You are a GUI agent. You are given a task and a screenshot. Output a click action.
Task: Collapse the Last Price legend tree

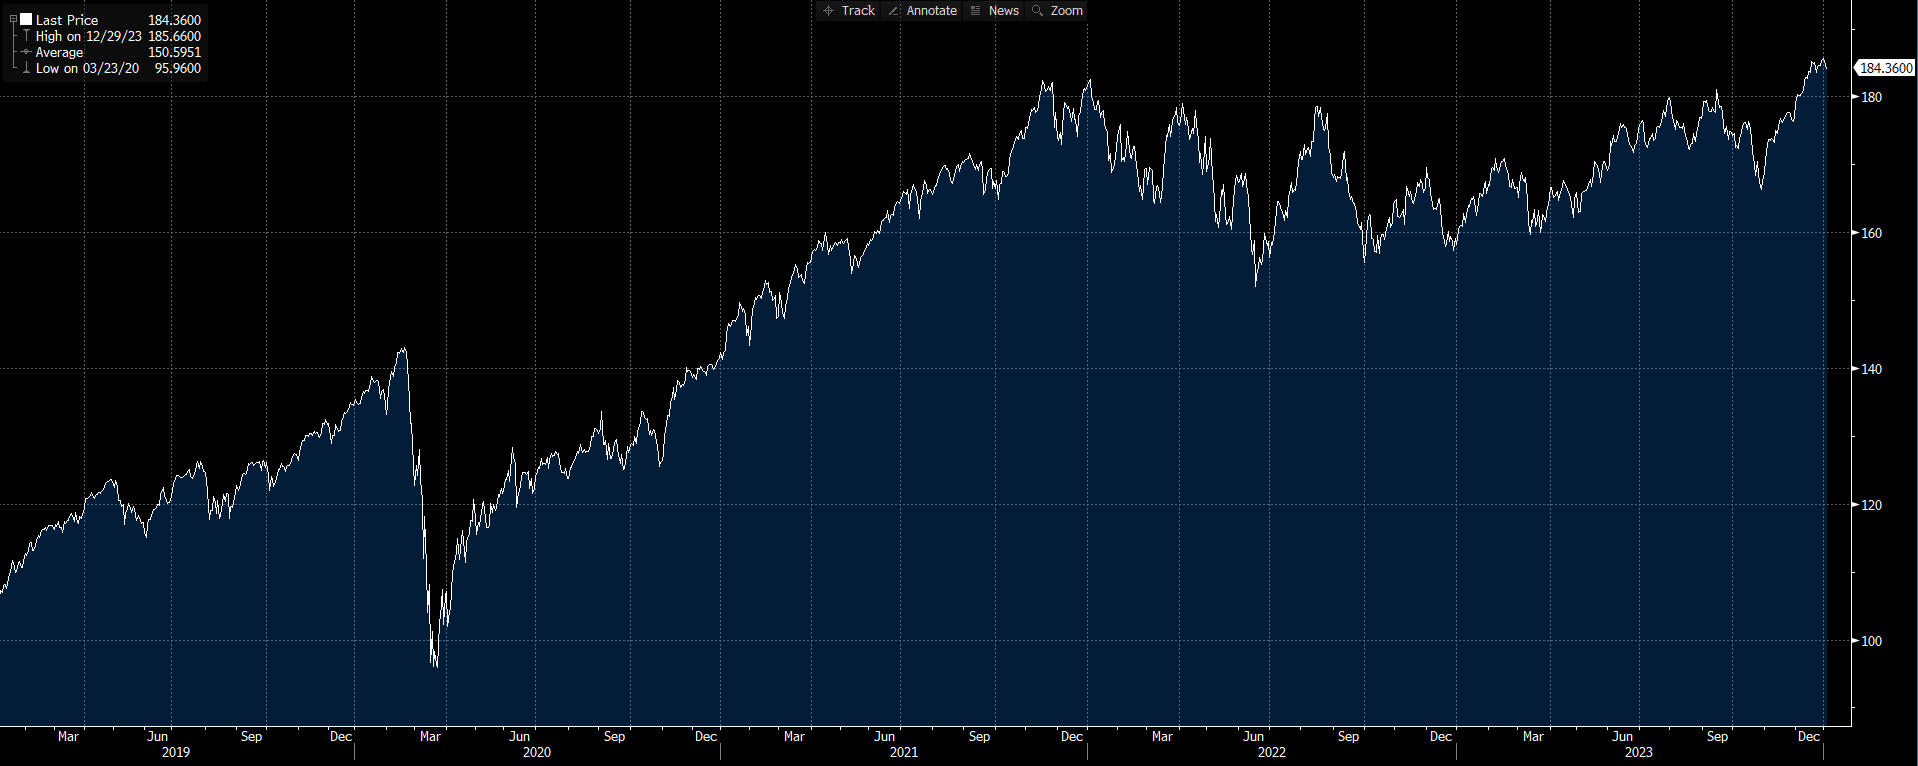pos(13,20)
